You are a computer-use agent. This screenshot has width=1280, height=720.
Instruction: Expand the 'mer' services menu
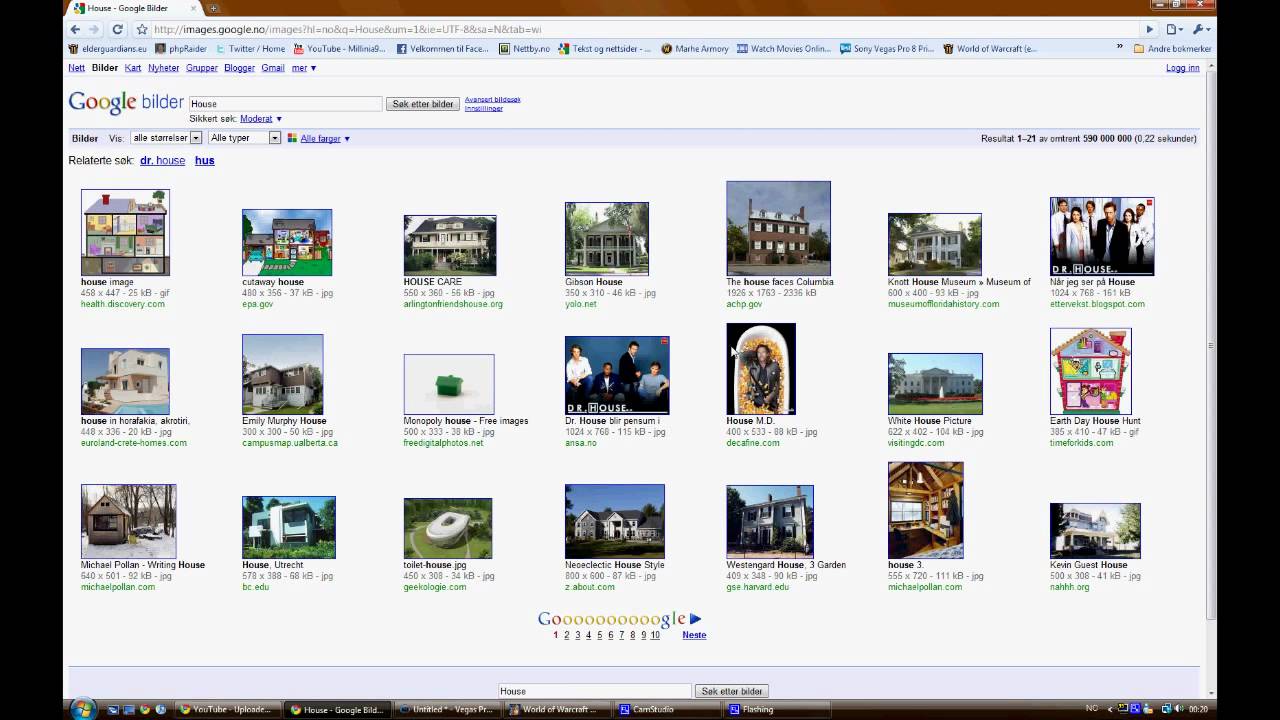click(304, 68)
